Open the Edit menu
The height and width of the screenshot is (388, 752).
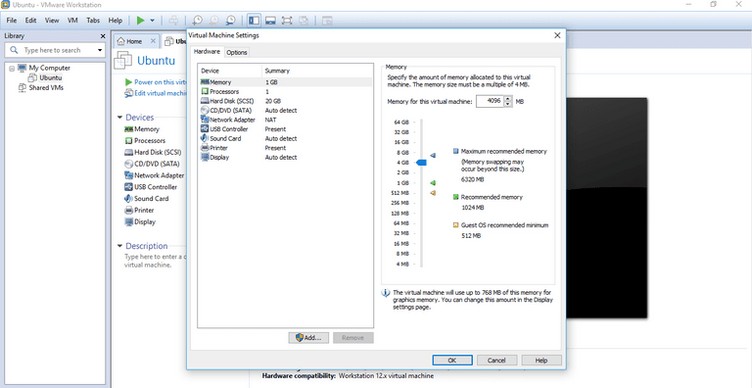click(x=31, y=20)
